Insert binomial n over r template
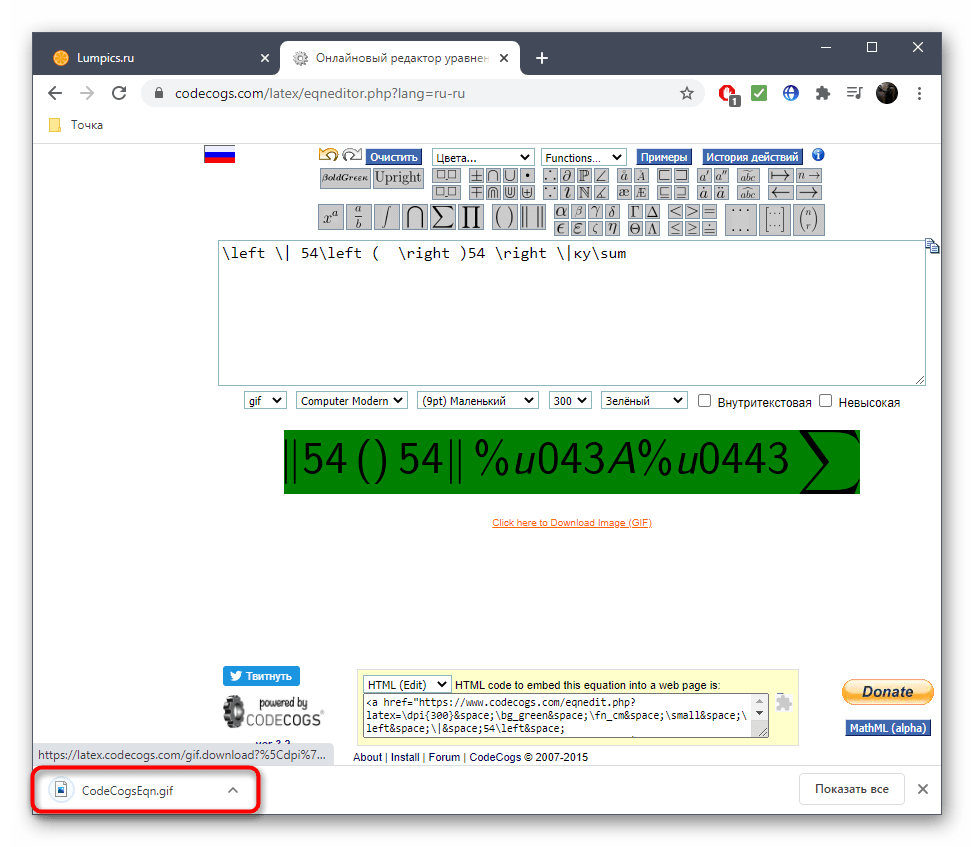Viewport: 974px width, 847px height. pyautogui.click(x=808, y=220)
